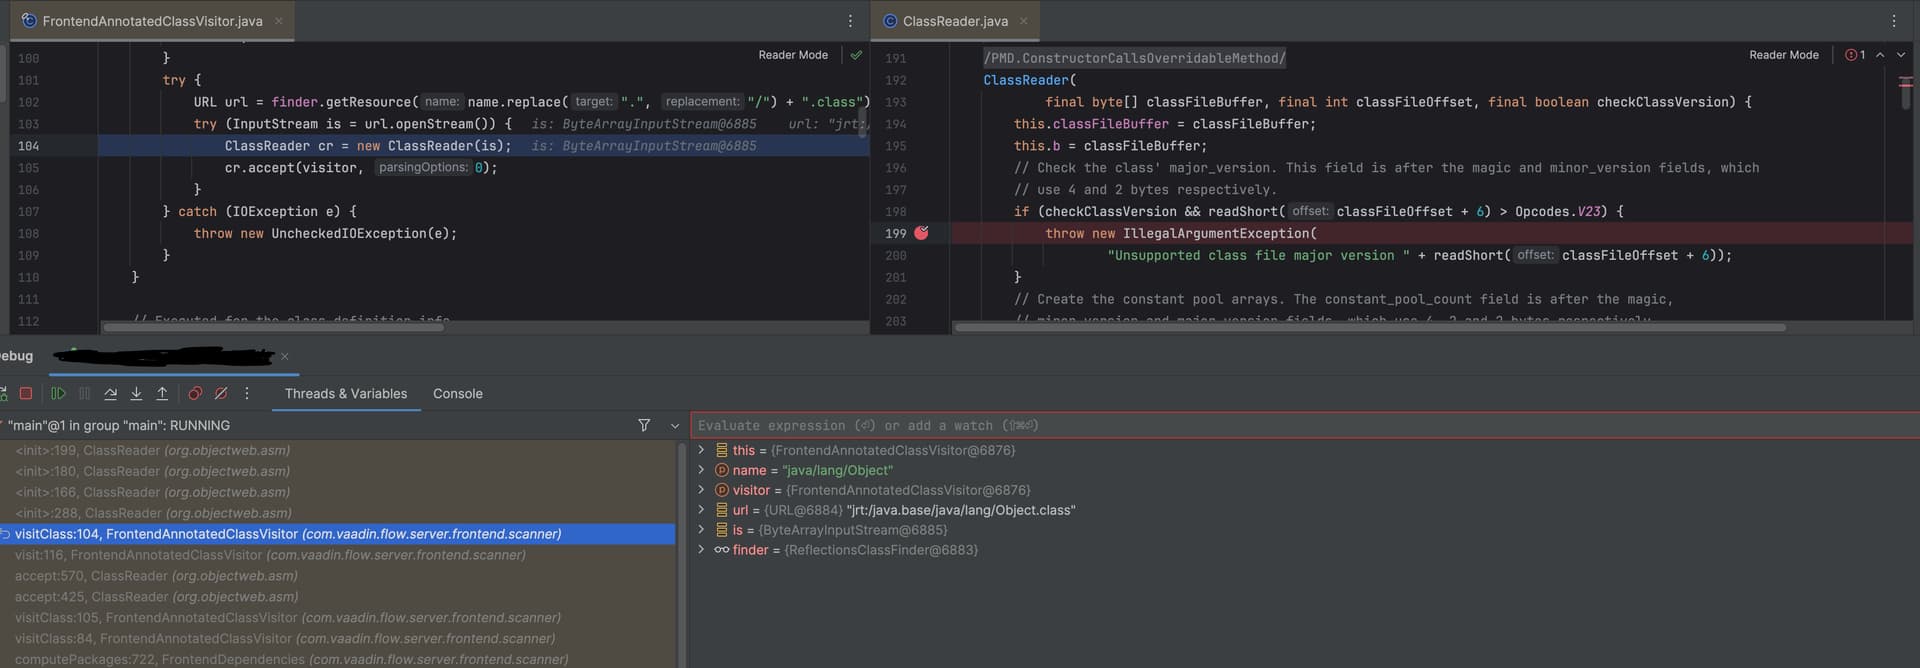Open the View Breakpoints dialog

tap(195, 394)
